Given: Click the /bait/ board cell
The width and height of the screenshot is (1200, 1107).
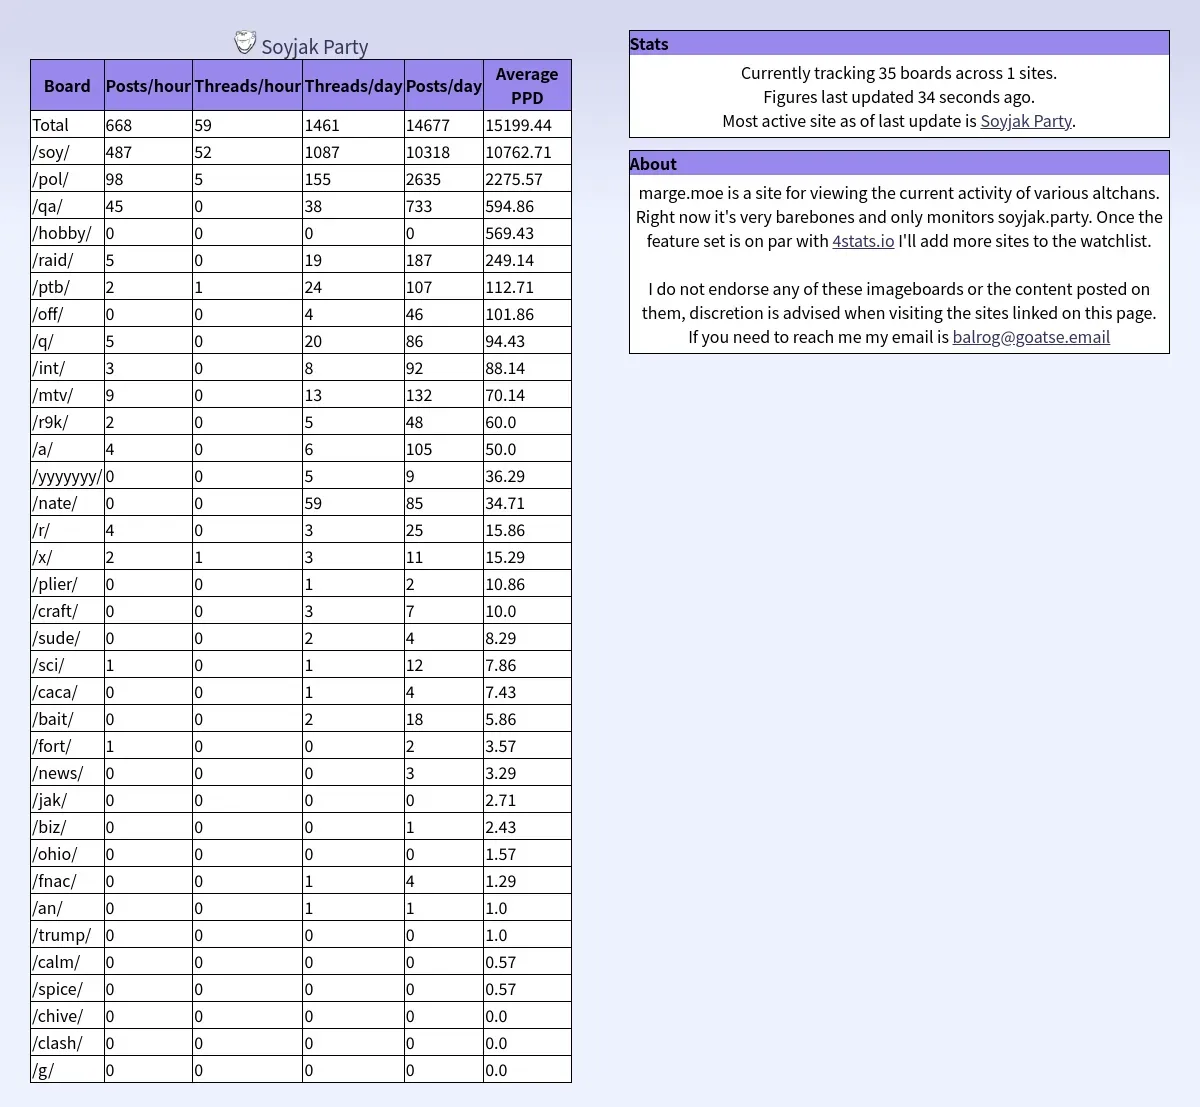Looking at the screenshot, I should [67, 719].
